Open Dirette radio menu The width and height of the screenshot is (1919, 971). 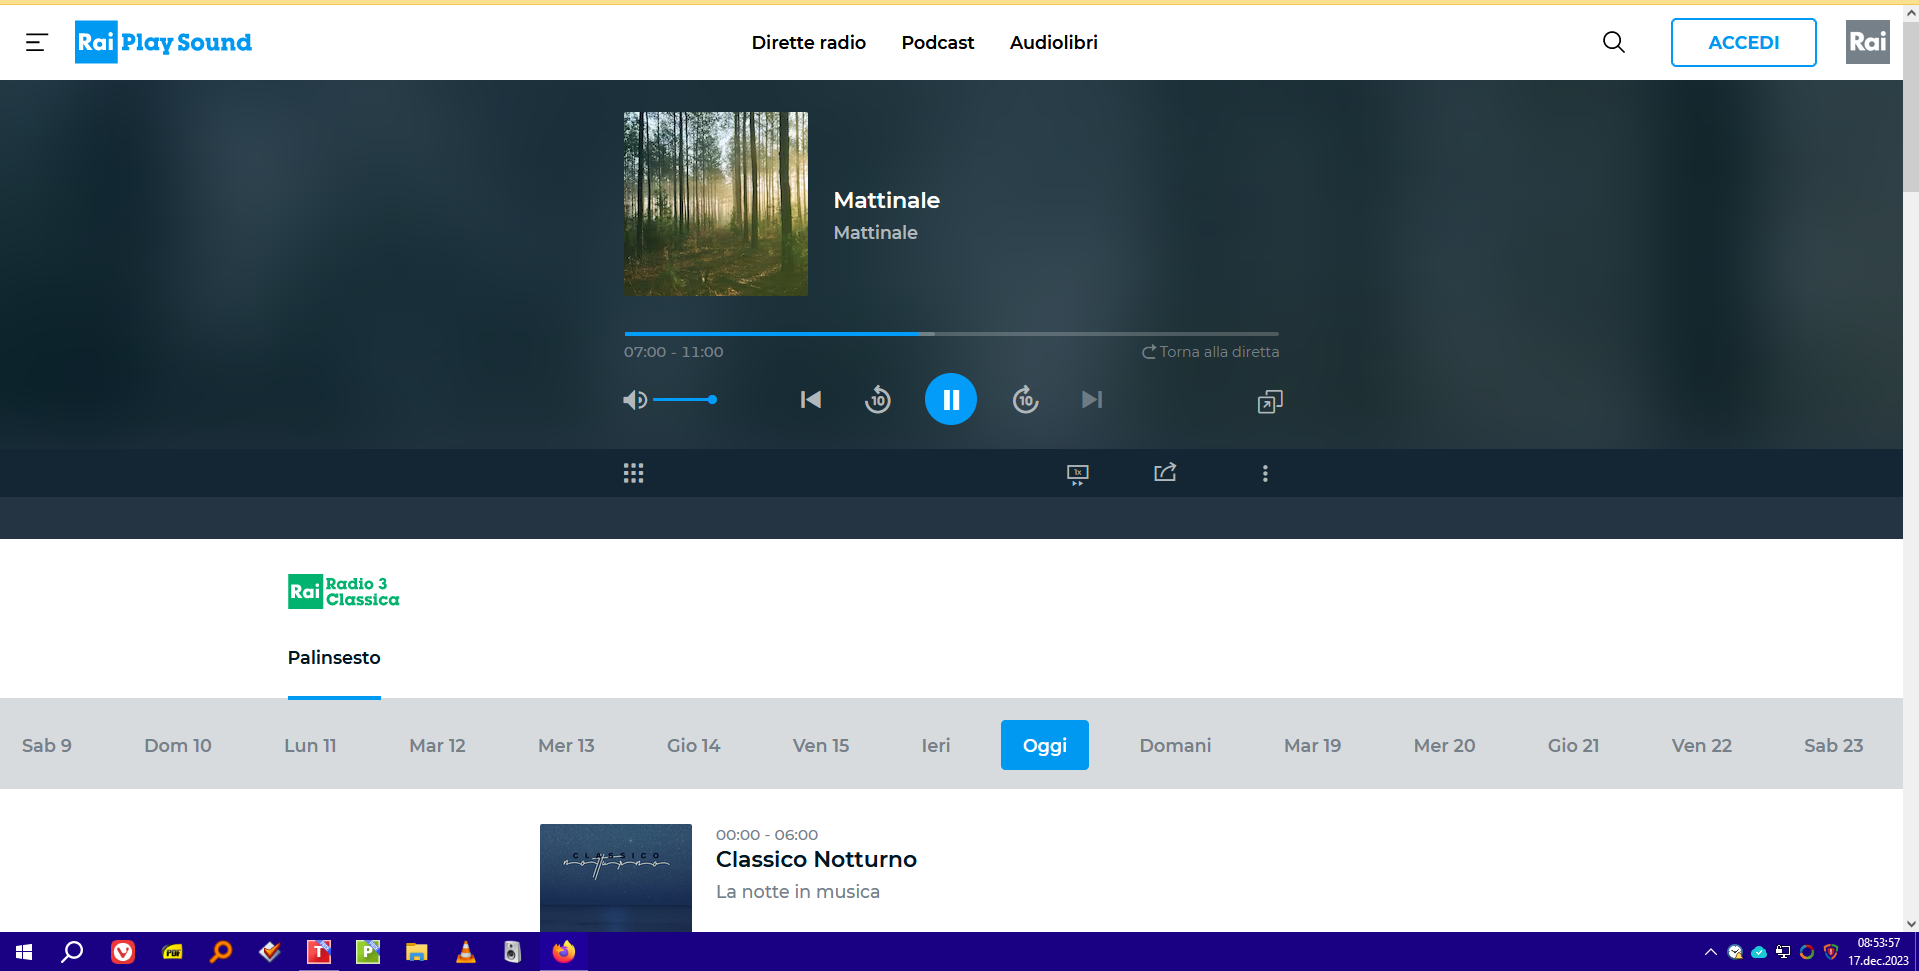click(x=808, y=42)
